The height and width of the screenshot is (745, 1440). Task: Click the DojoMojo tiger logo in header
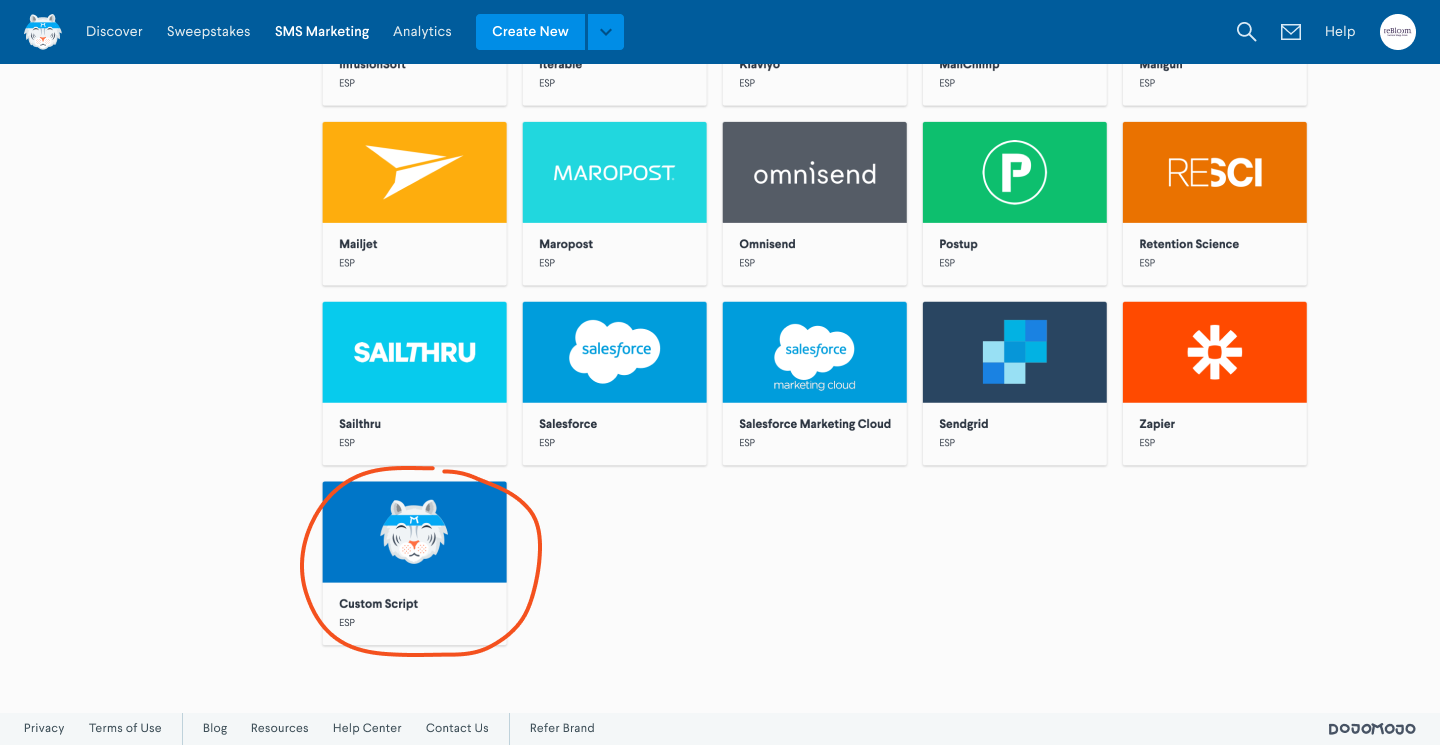43,32
